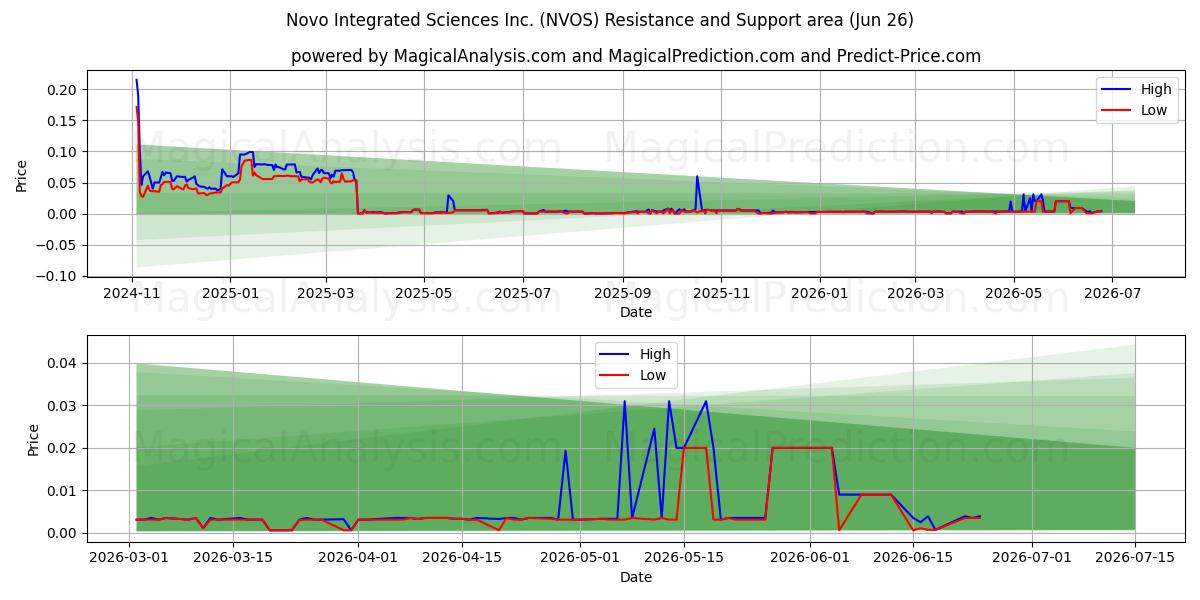The height and width of the screenshot is (600, 1200).
Task: Click the '2026-01' tick label
Action: pos(820,293)
